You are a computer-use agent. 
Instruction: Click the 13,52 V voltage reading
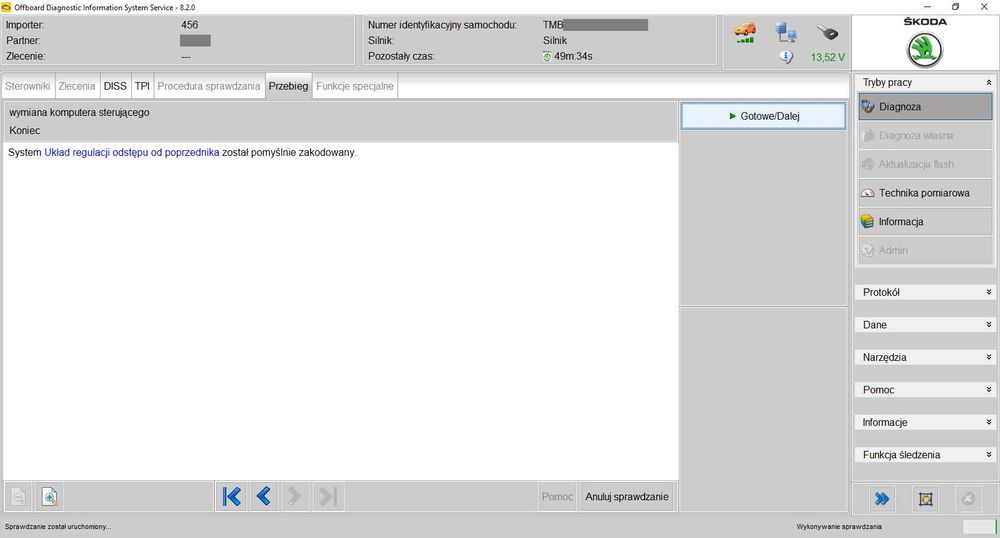coord(828,57)
